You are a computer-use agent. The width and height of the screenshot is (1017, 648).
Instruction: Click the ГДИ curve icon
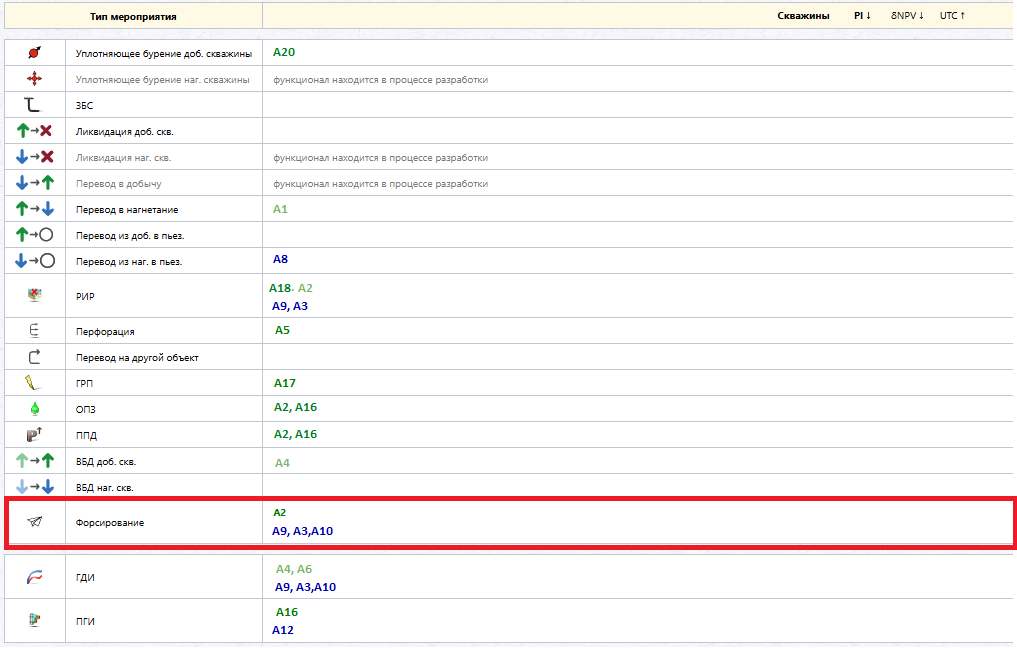[x=34, y=577]
